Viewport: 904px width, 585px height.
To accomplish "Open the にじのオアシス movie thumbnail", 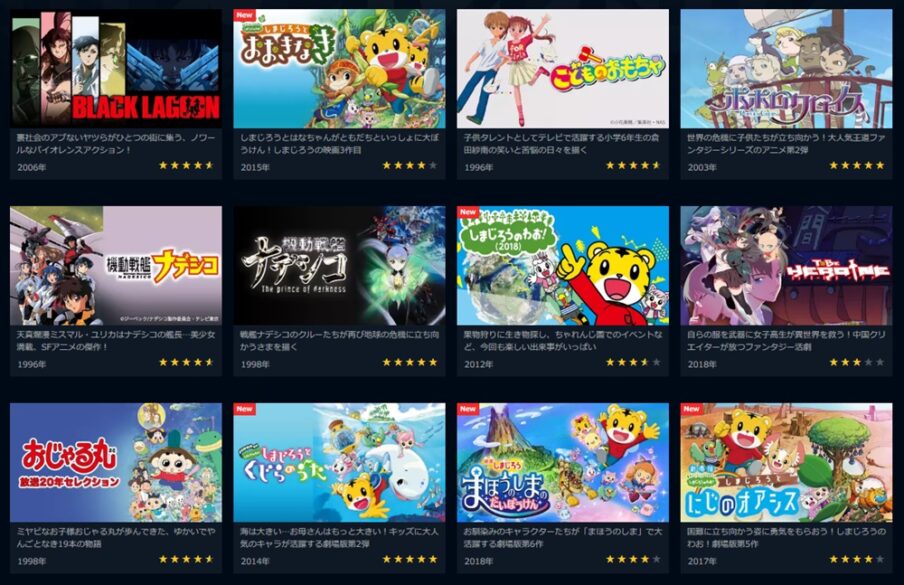I will (786, 463).
